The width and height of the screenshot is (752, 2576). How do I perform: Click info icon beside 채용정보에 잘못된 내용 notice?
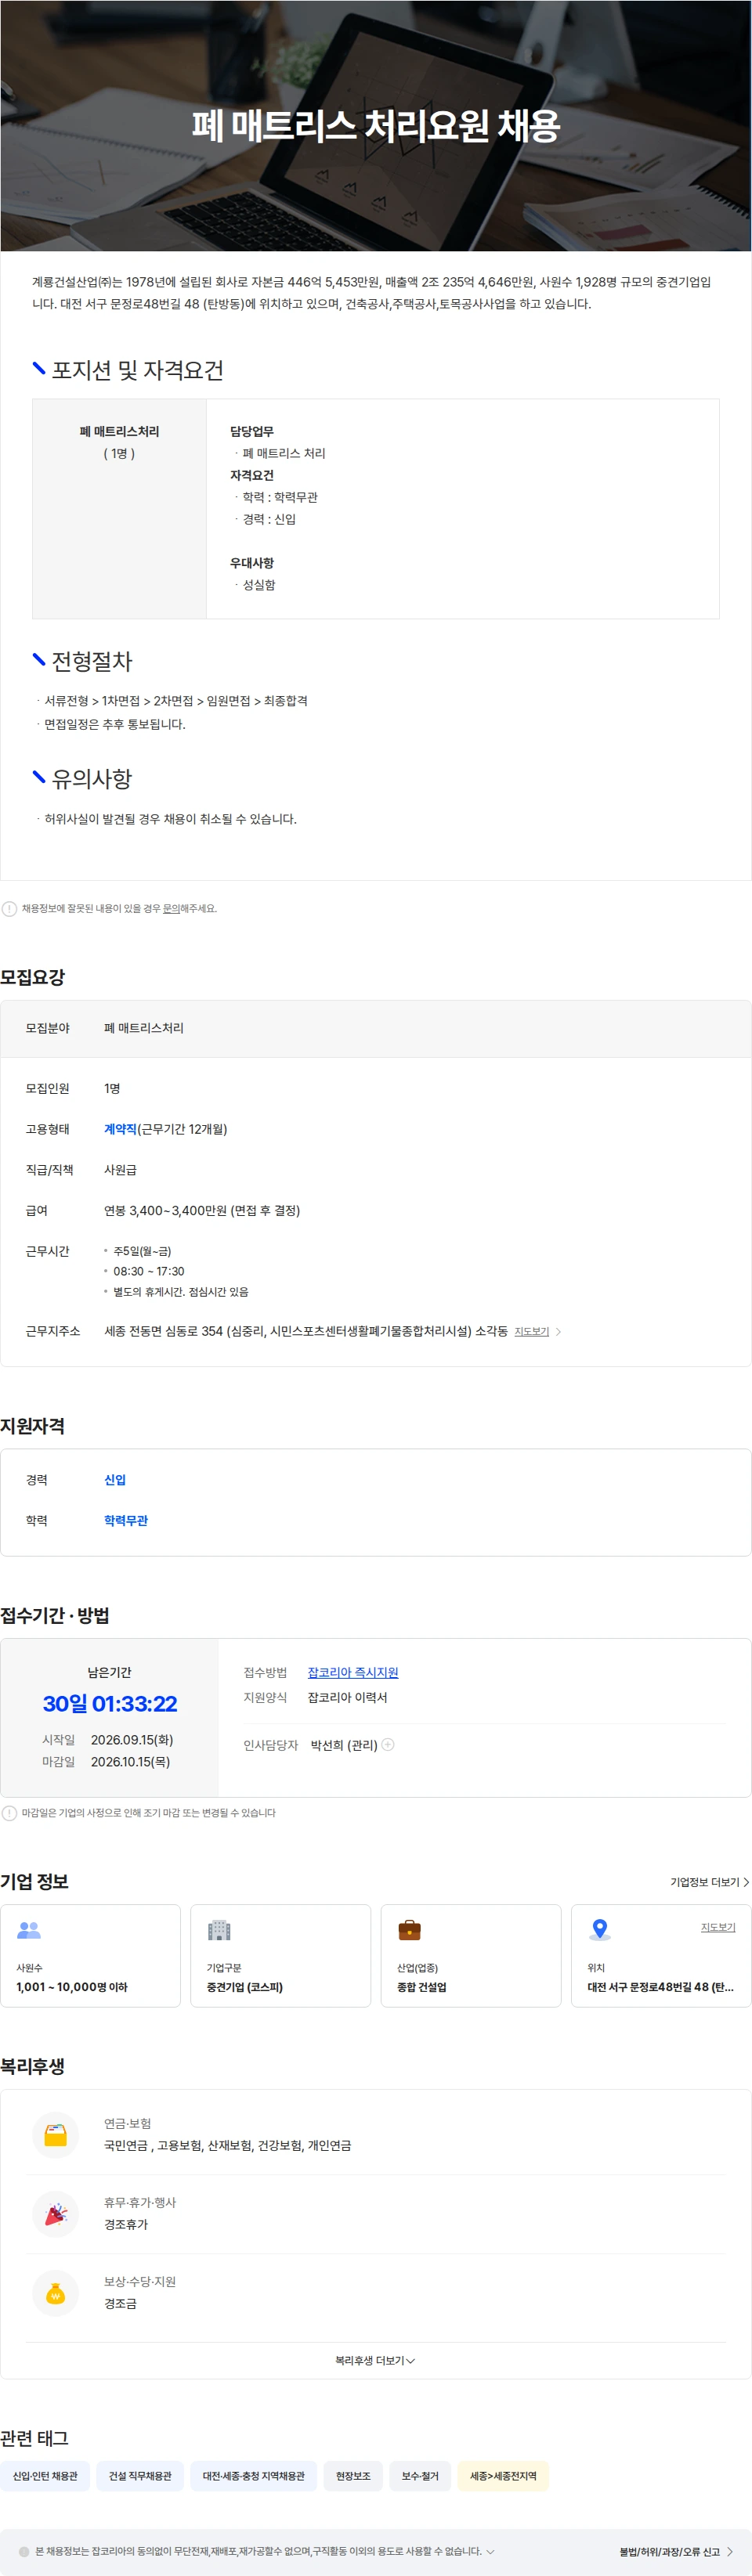point(9,909)
